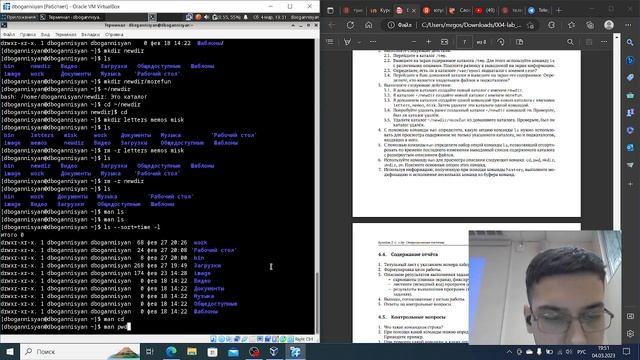Image resolution: width=640 pixels, height=360 pixels.
Task: Open Windows notification center
Action: pos(627,351)
